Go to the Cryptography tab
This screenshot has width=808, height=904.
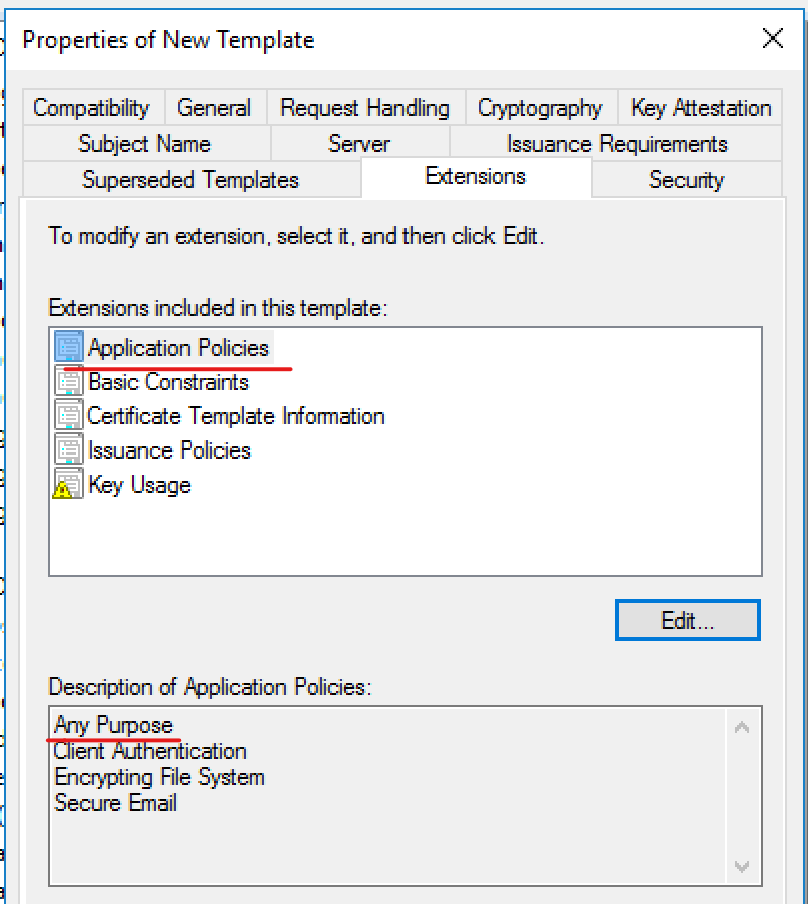[540, 108]
